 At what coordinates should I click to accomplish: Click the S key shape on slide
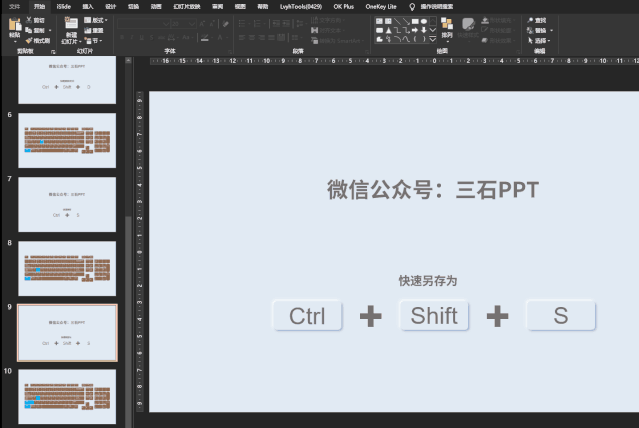pos(561,315)
